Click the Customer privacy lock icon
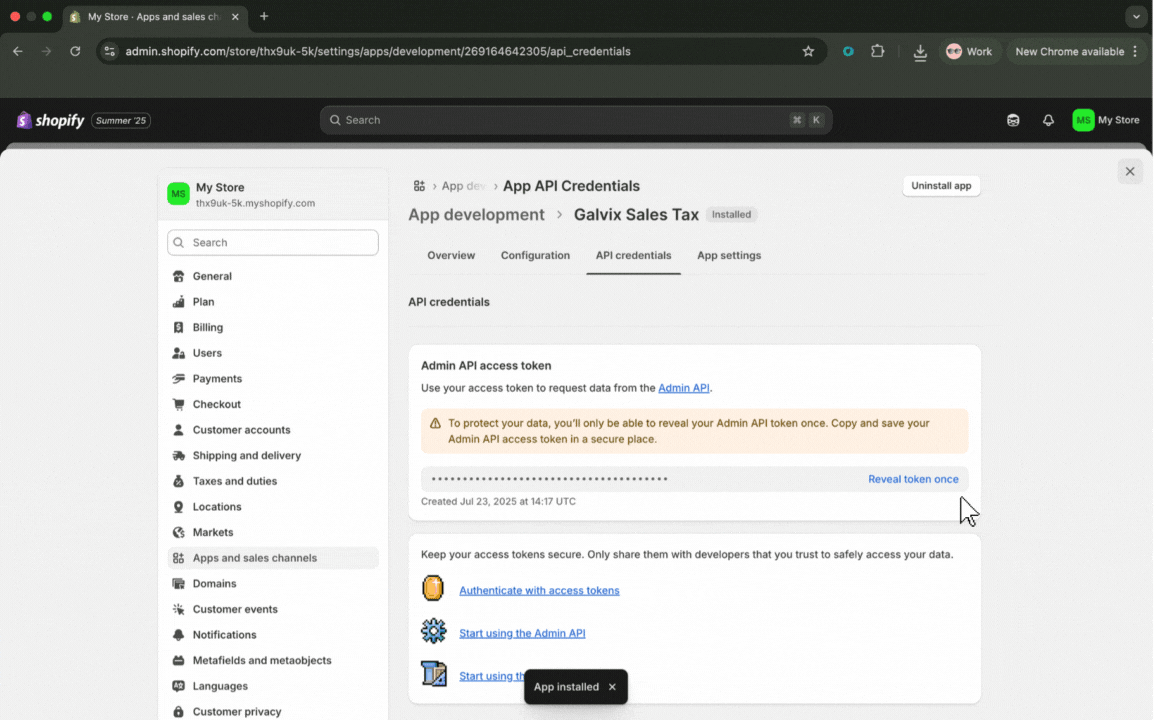This screenshot has width=1154, height=720. 178,712
